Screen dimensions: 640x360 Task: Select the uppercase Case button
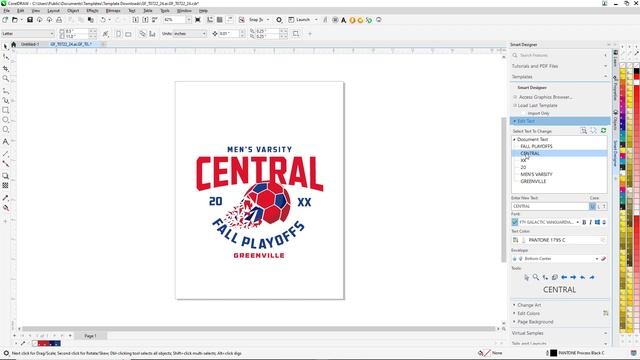point(592,207)
